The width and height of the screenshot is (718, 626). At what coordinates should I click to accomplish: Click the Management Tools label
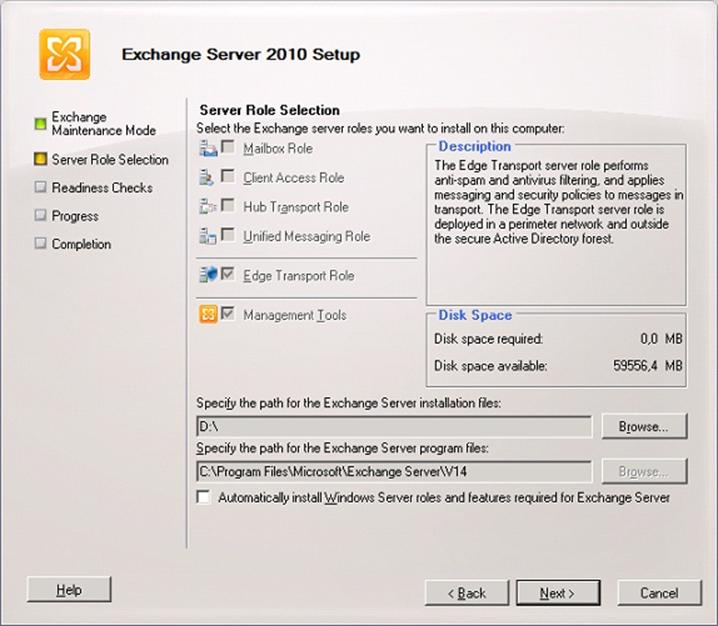(x=294, y=315)
